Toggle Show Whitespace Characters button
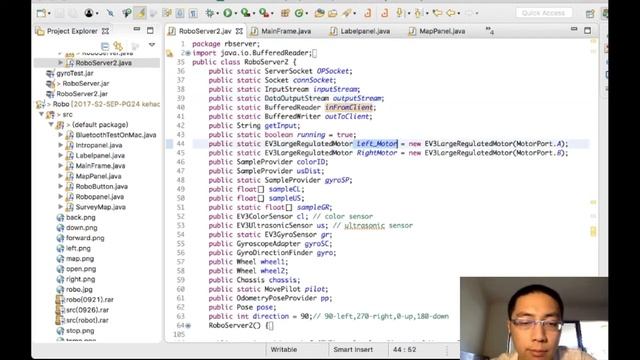Viewport: 640px width, 360px height. coord(193,13)
